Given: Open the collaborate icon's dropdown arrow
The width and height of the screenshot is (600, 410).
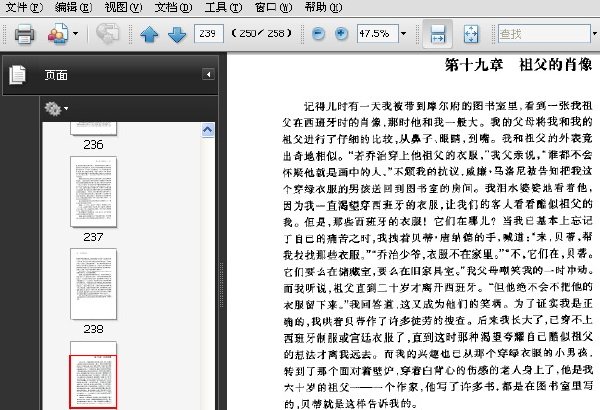Looking at the screenshot, I should [x=75, y=34].
